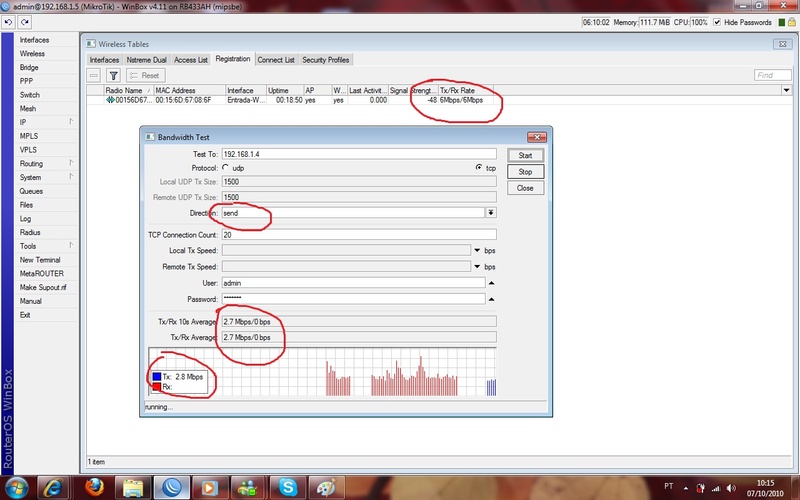Open Windows Live Messenger from the taskbar
The height and width of the screenshot is (500, 800).
248,487
